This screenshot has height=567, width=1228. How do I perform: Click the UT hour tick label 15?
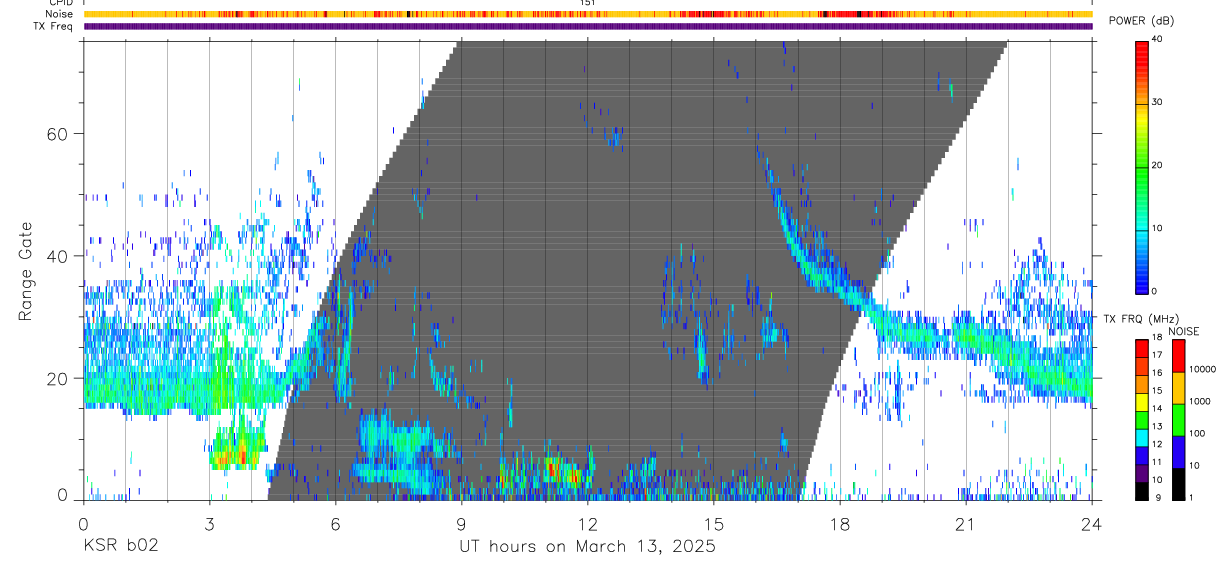714,524
